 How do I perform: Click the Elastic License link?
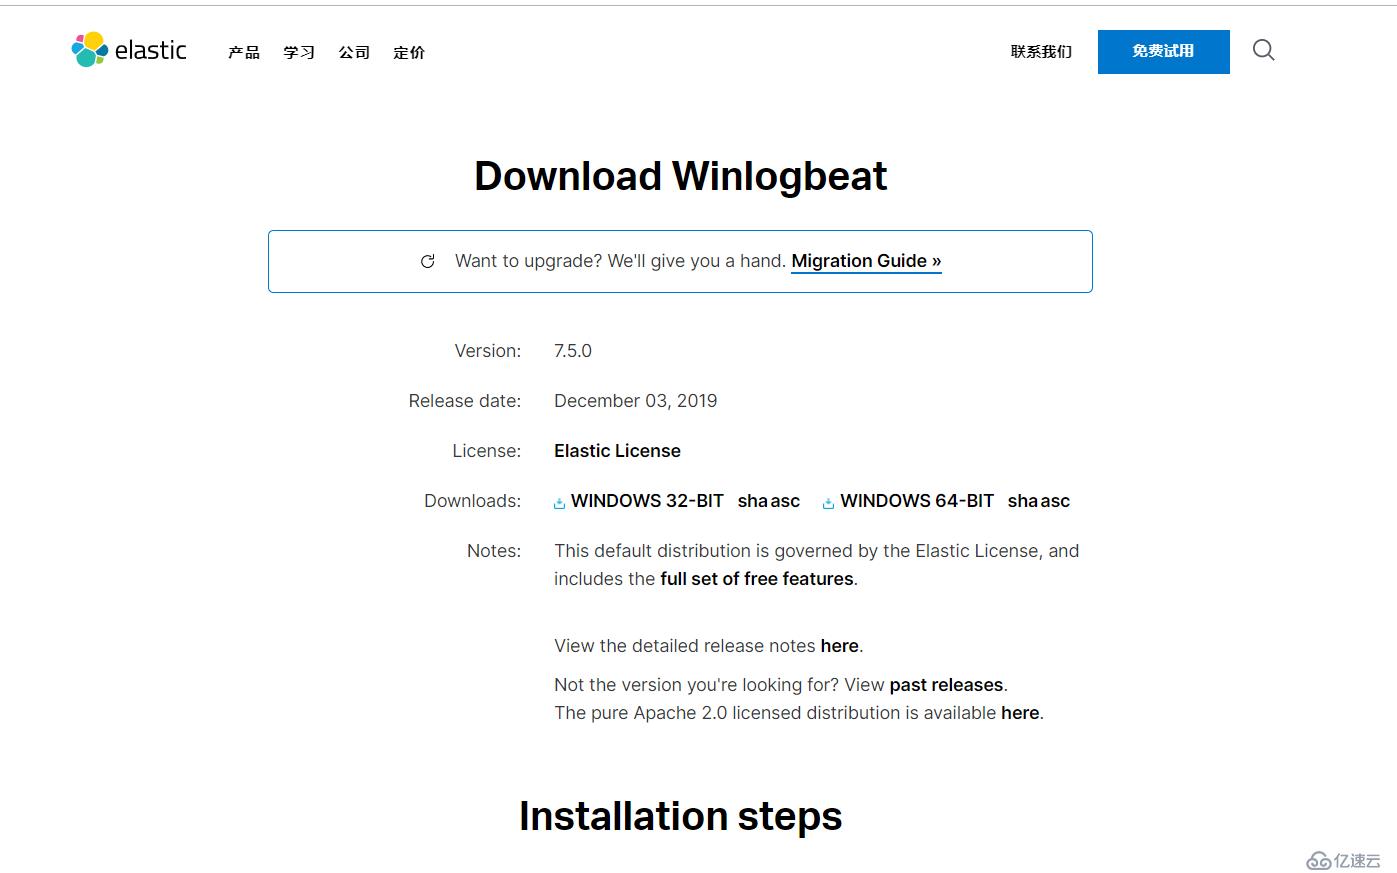(617, 451)
